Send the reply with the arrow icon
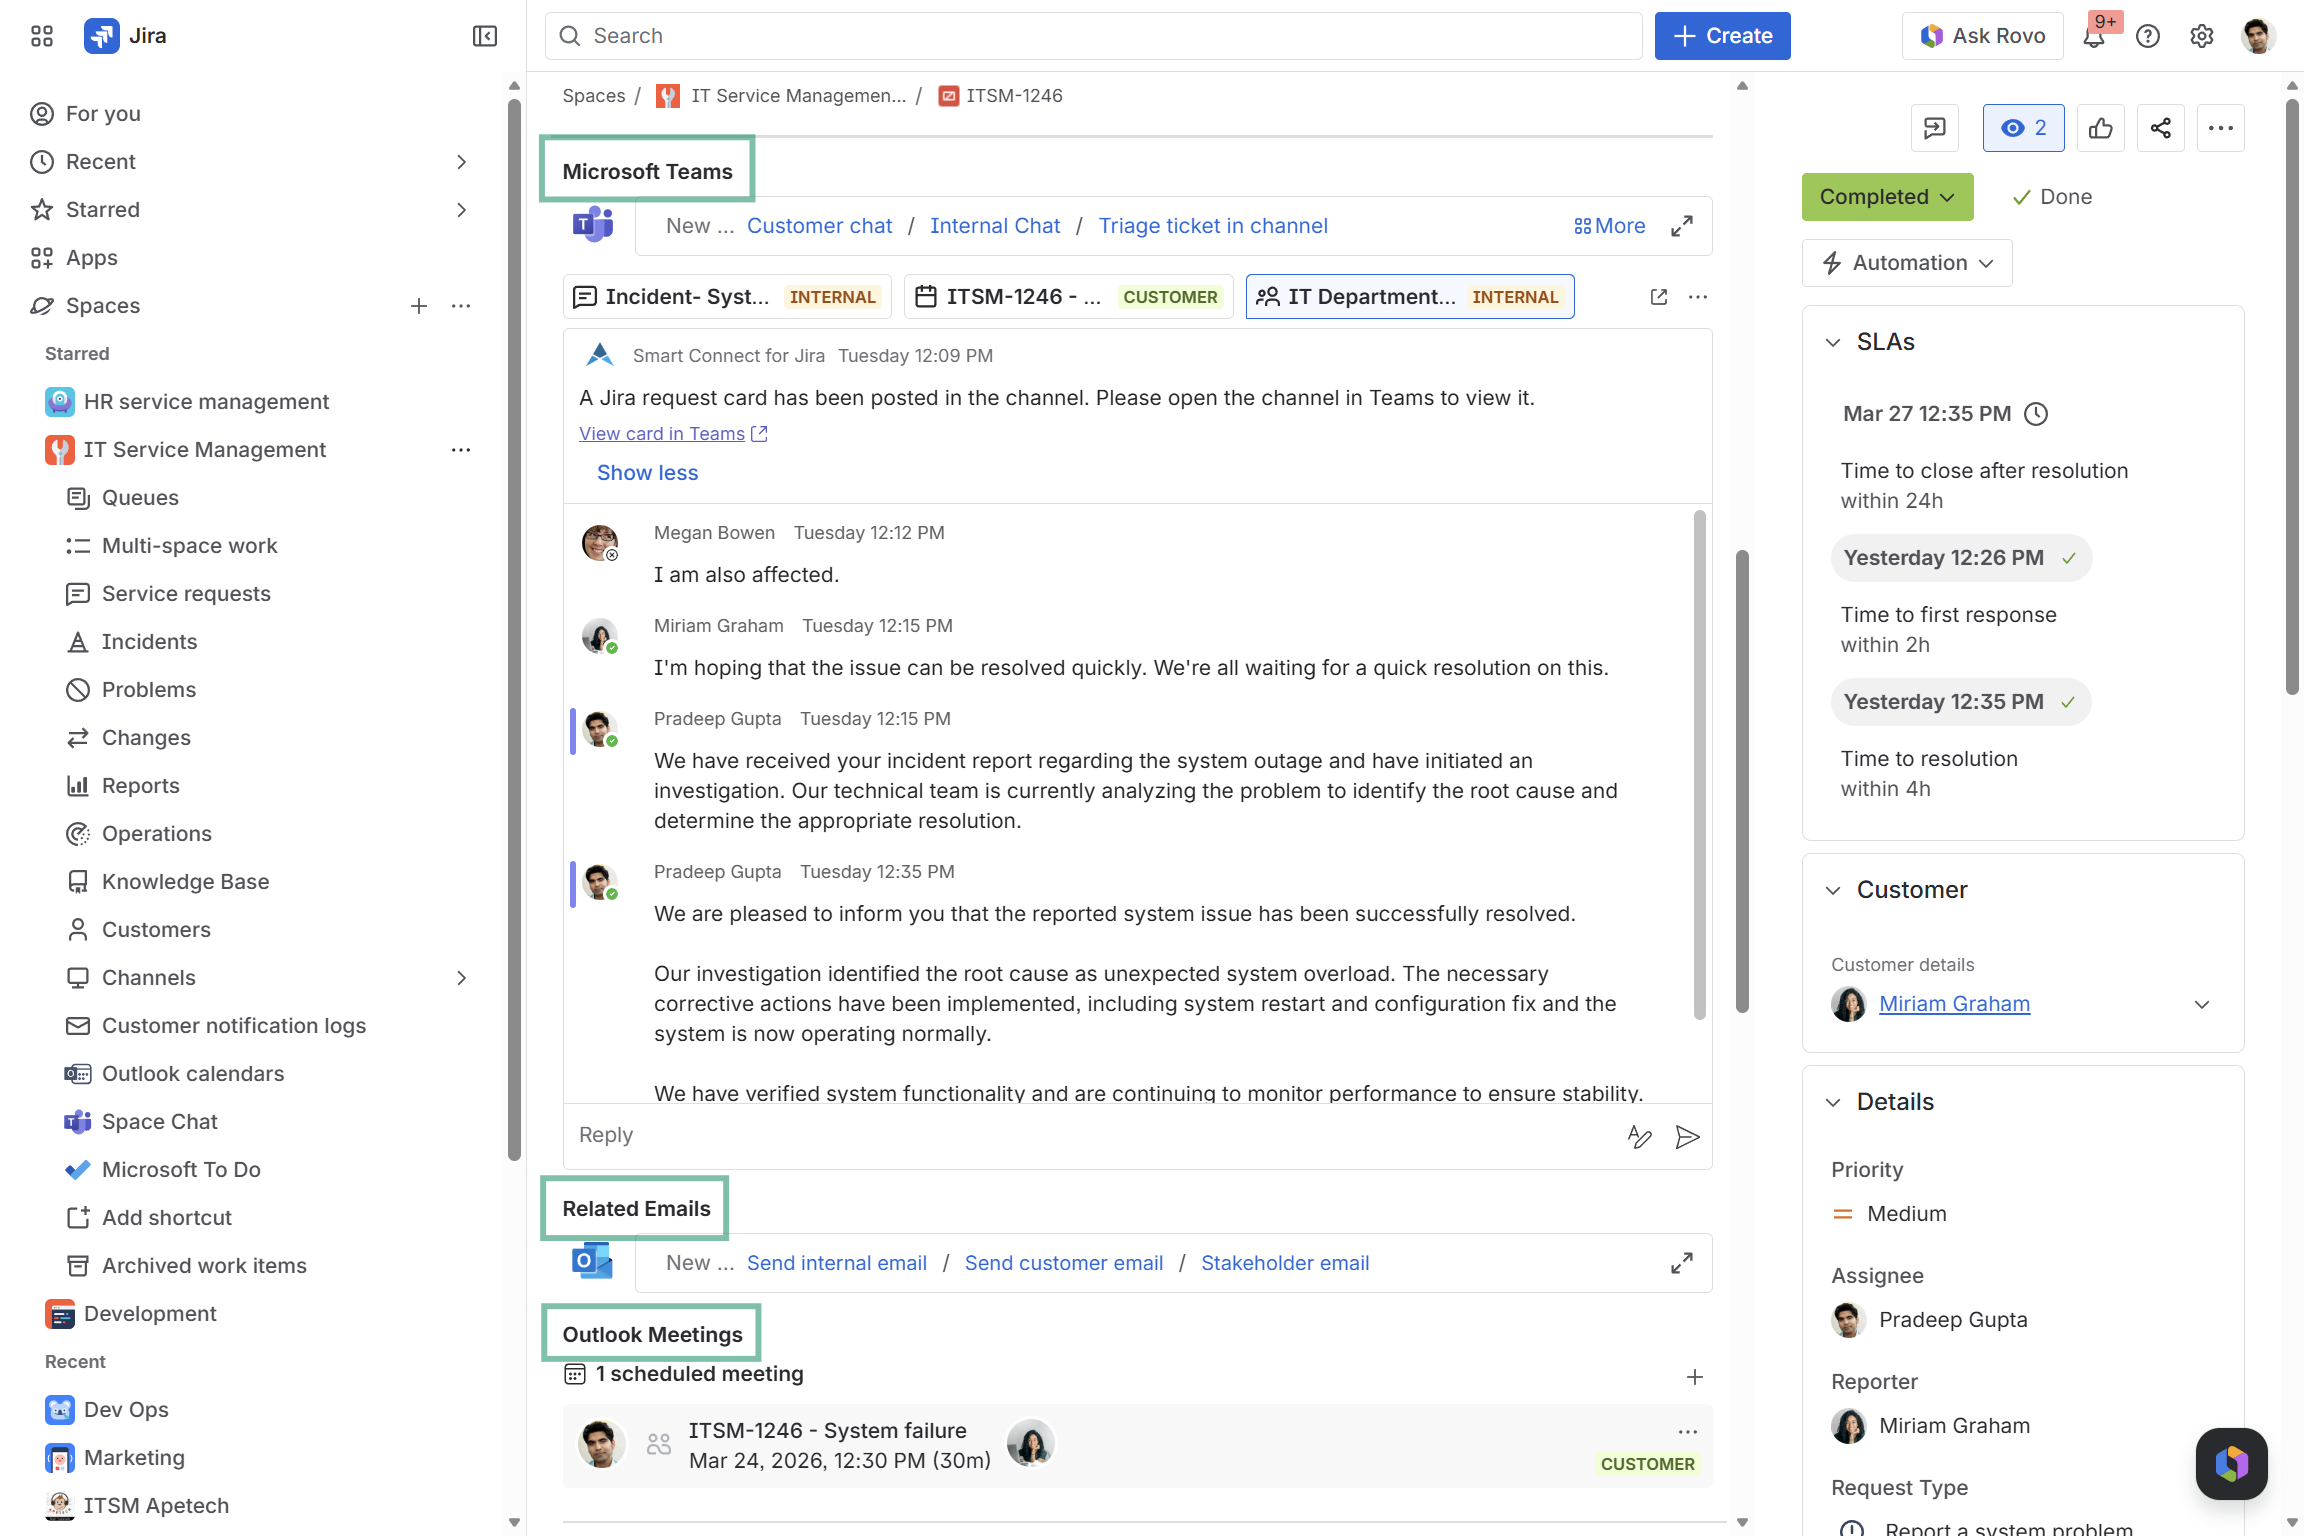The width and height of the screenshot is (2304, 1536). [1687, 1137]
